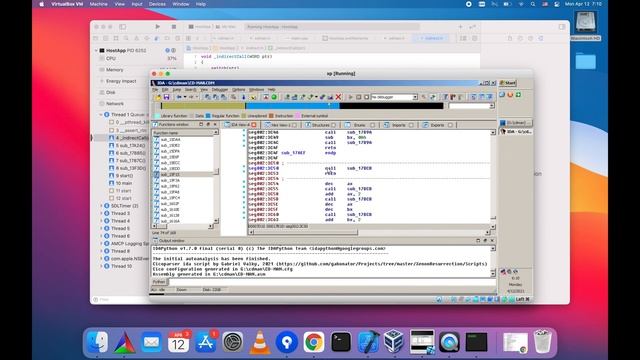Viewport: 640px width, 360px height.
Task: Open the Apple menu
Action: click(x=41, y=4)
